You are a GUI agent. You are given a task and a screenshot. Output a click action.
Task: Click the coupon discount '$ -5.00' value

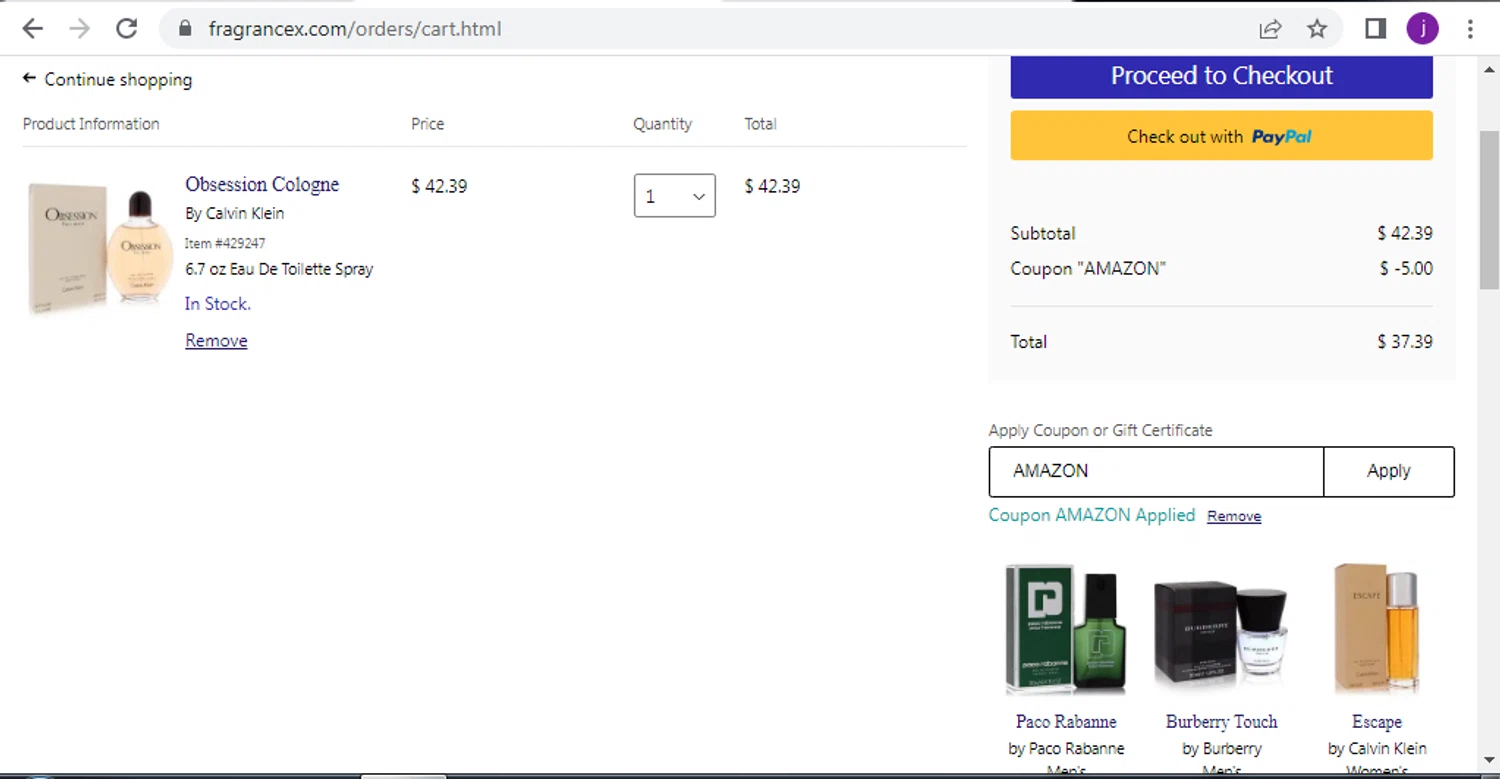pos(1406,269)
